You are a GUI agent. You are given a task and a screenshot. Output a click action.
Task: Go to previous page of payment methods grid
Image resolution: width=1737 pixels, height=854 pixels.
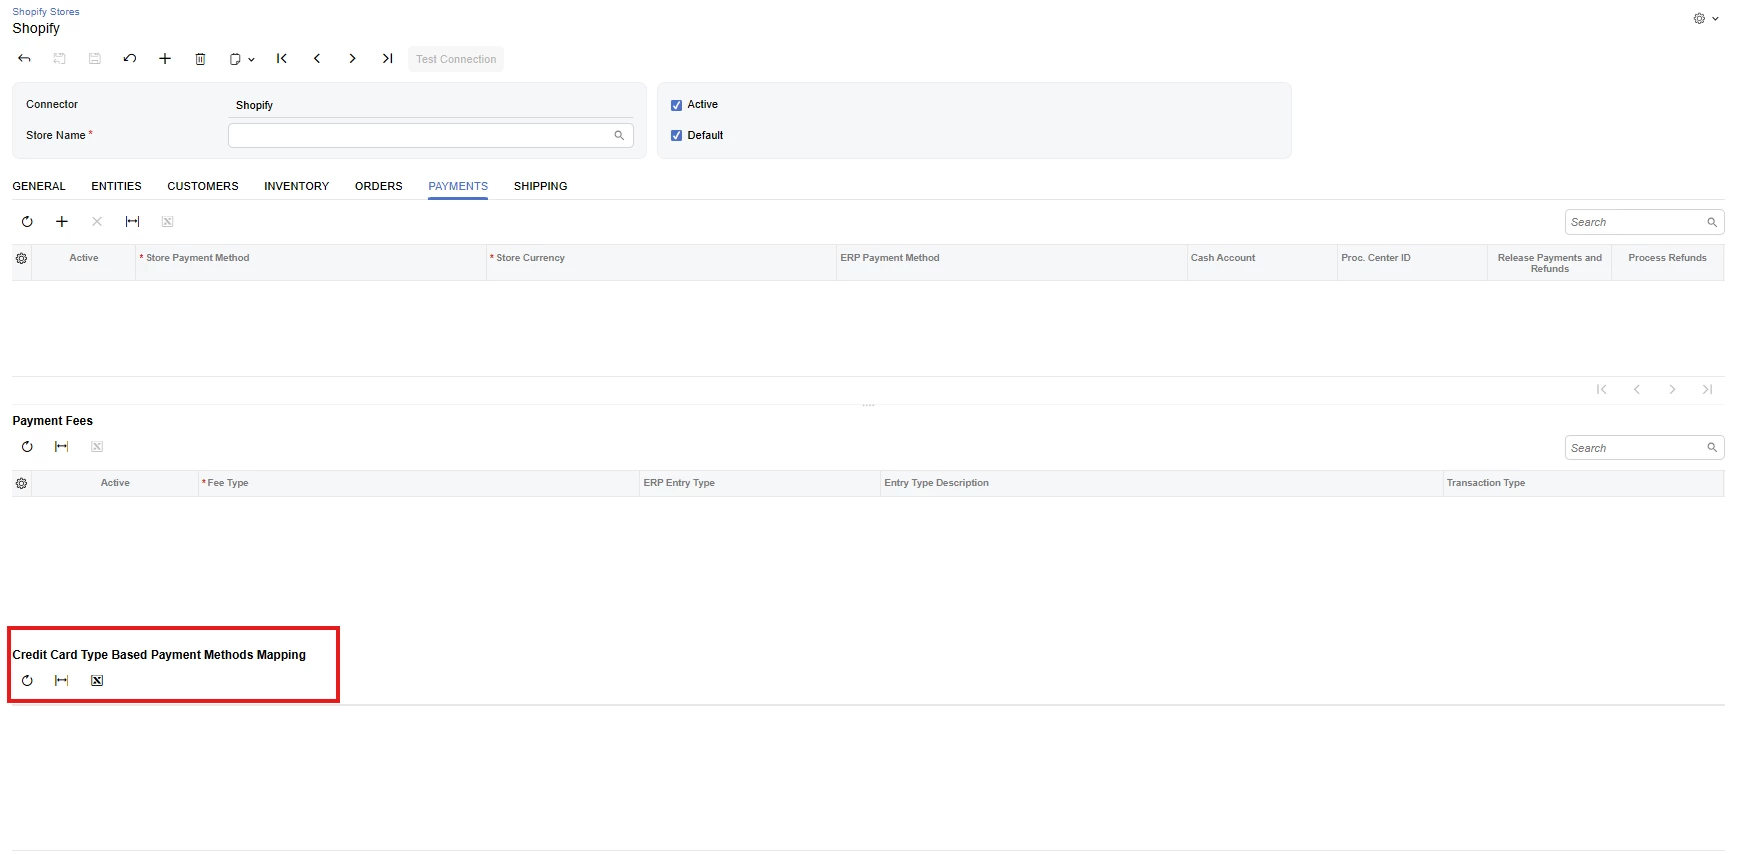coord(1637,390)
